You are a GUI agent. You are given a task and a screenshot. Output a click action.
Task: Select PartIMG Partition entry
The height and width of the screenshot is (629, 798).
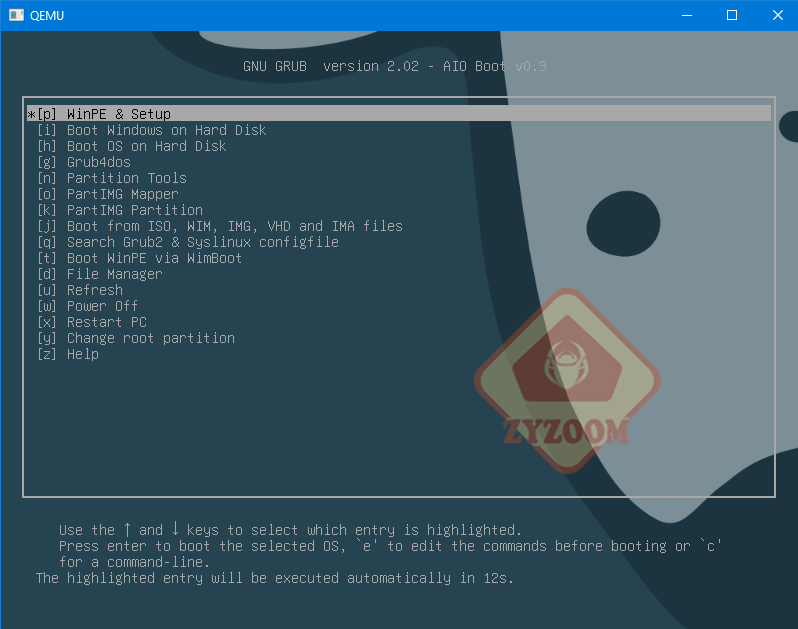pos(120,210)
